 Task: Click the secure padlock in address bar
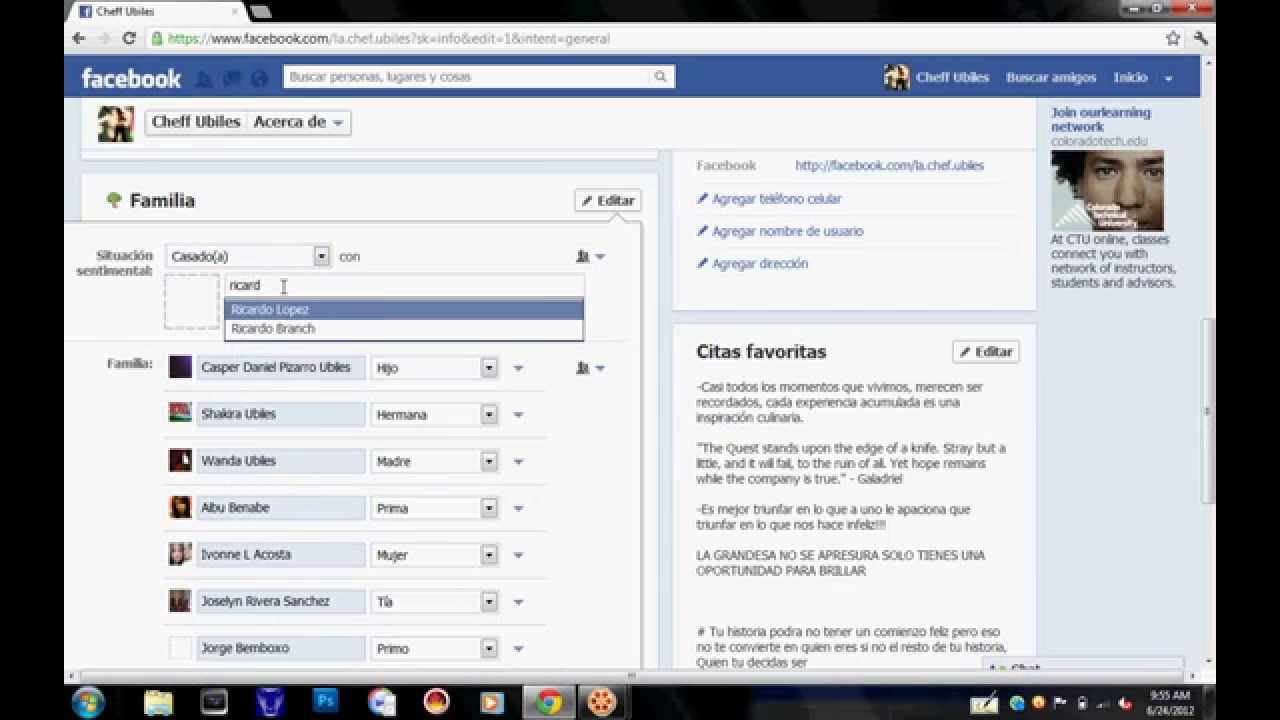coord(157,38)
